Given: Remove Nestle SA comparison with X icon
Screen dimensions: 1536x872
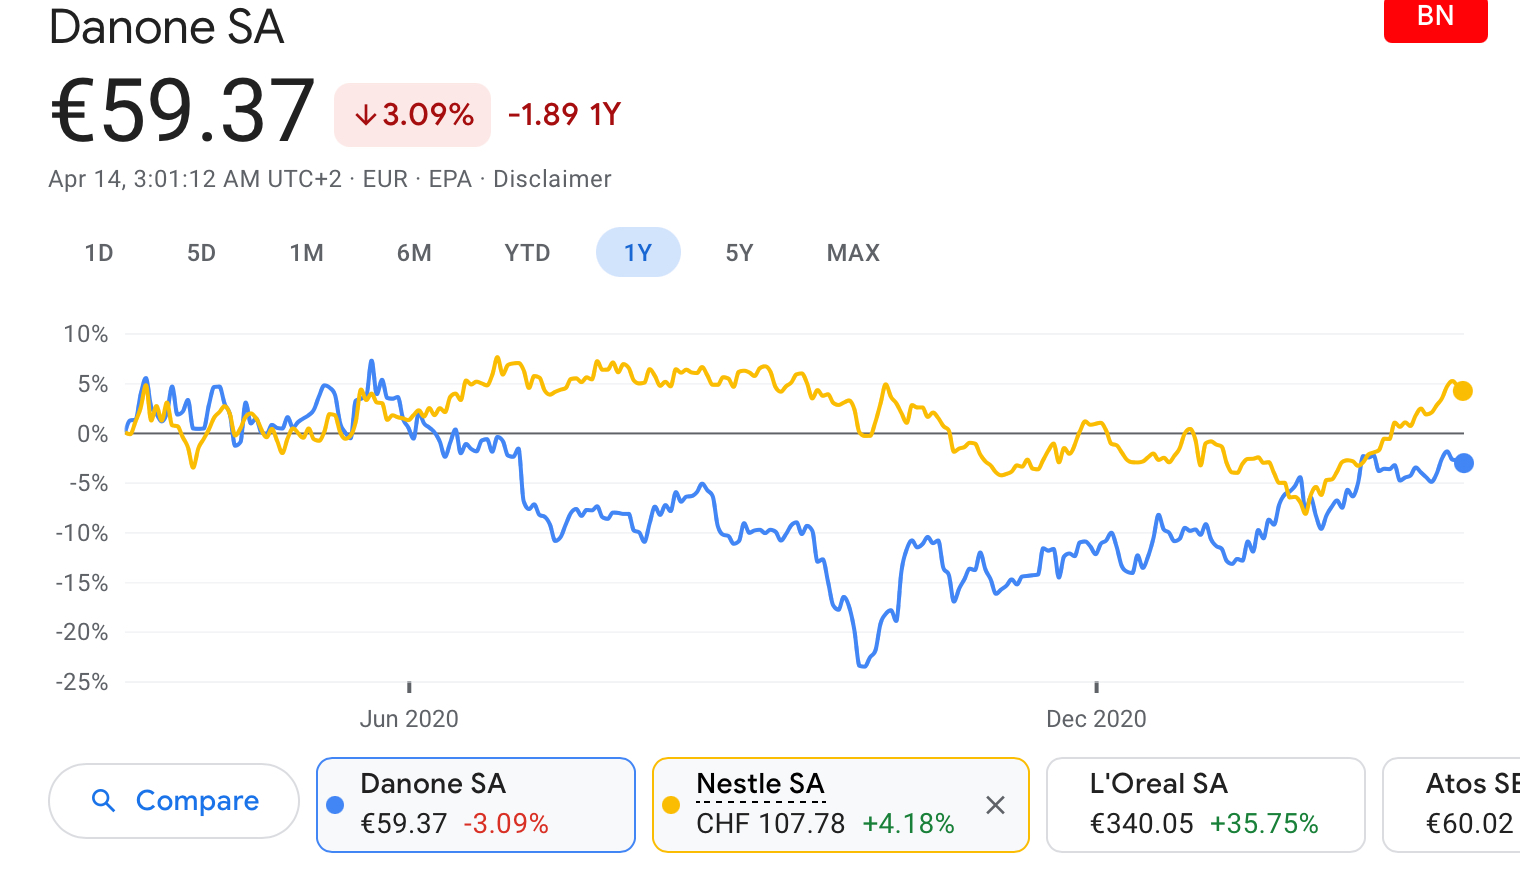Looking at the screenshot, I should (995, 805).
